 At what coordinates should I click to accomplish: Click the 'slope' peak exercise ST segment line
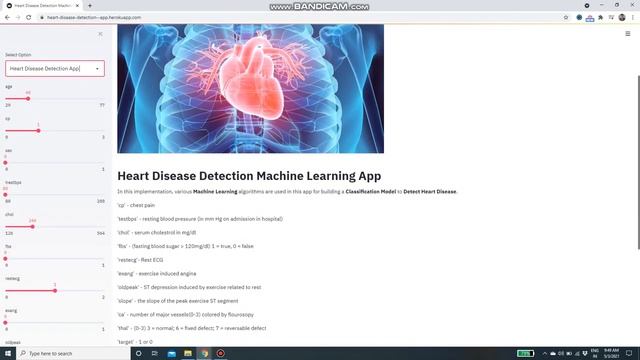click(x=178, y=301)
